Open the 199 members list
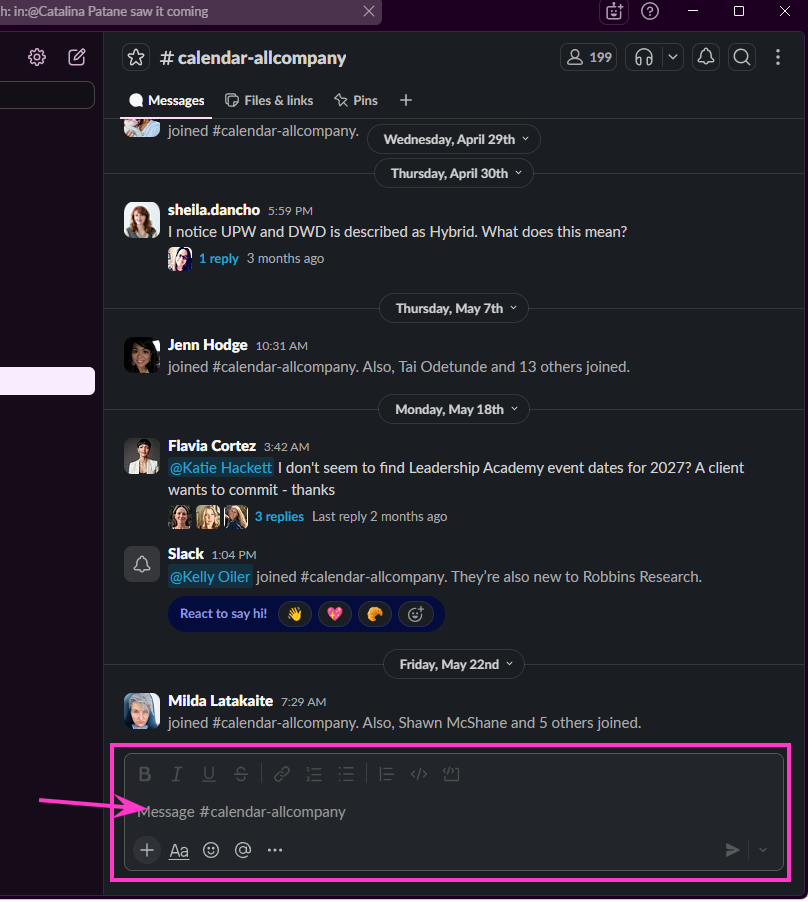The image size is (808, 902). tap(588, 58)
